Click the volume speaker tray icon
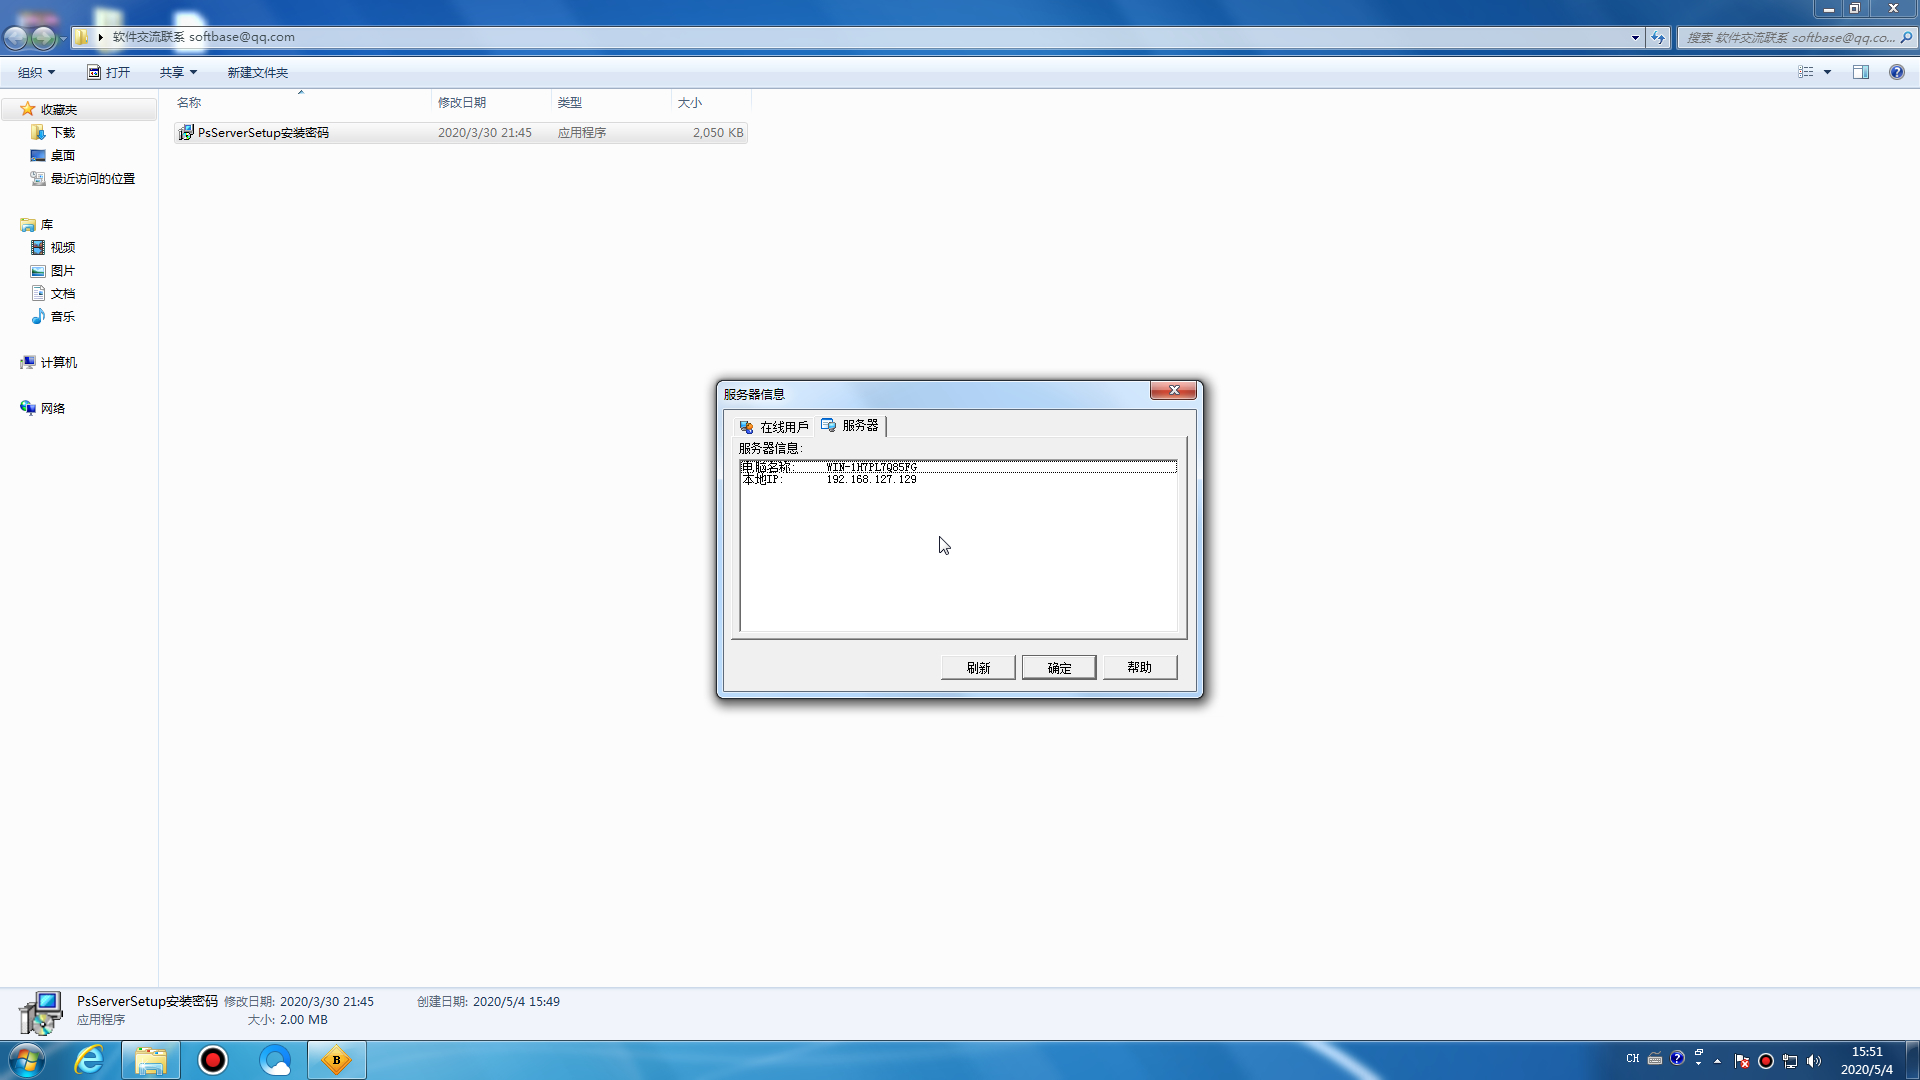 (1814, 1061)
